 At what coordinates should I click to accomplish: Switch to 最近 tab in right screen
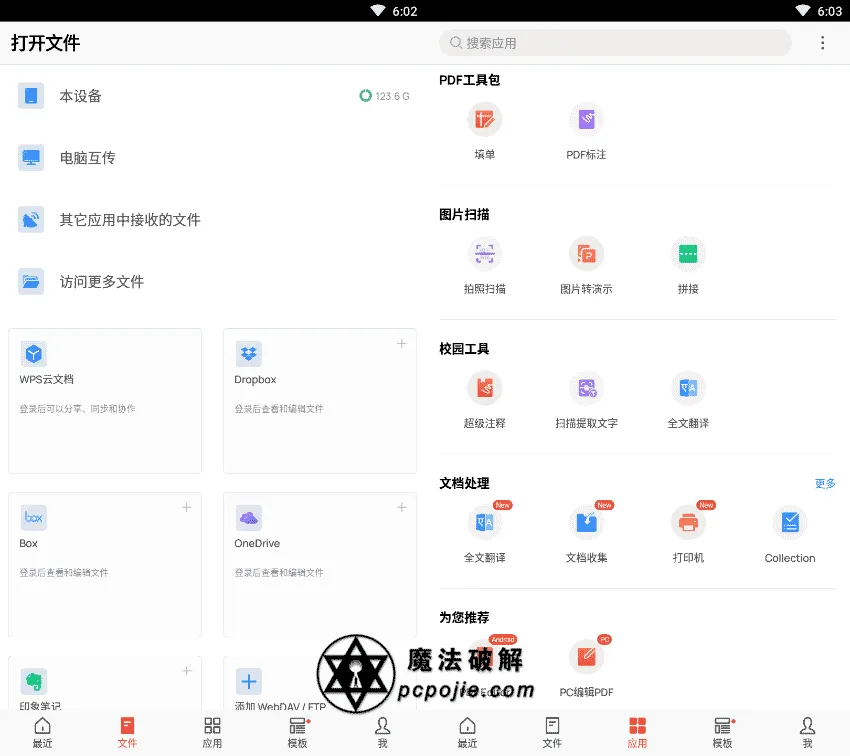[x=467, y=733]
